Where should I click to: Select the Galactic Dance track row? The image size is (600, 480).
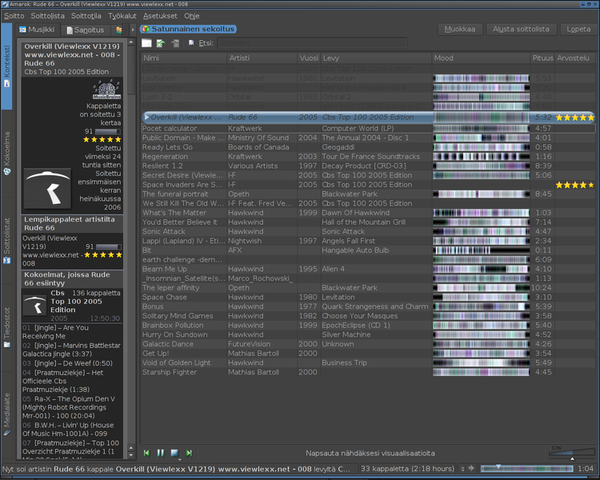tap(368, 344)
